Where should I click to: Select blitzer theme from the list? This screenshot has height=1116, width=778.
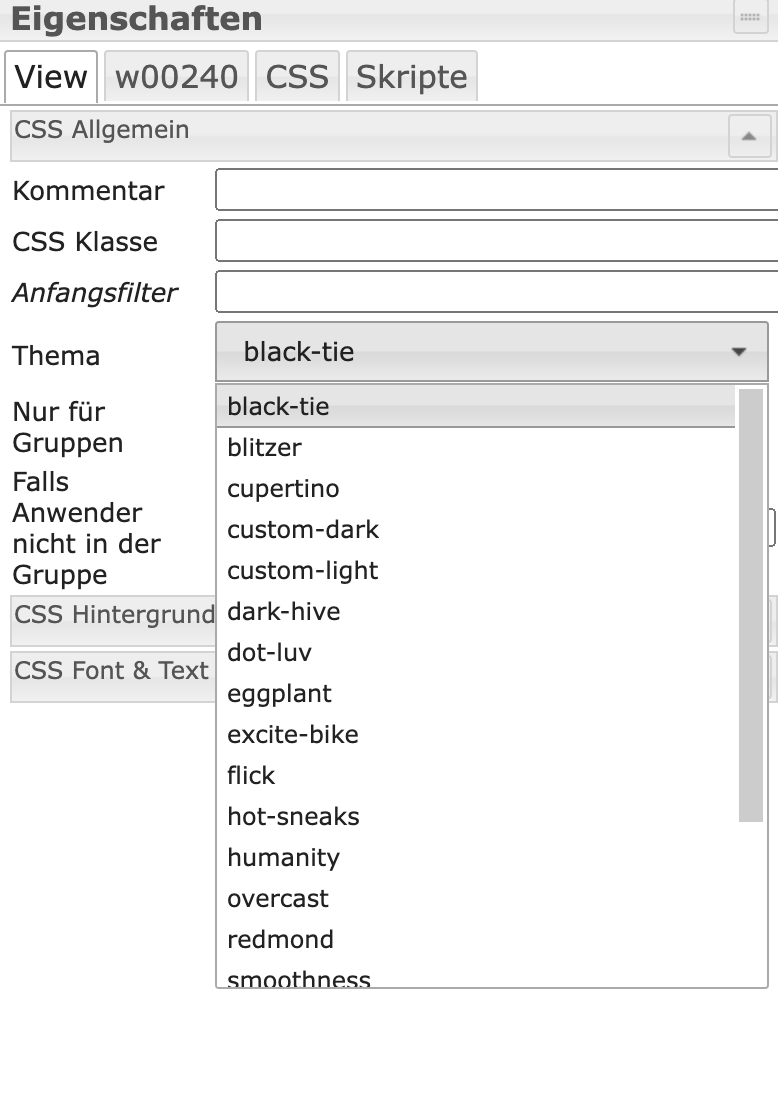pos(264,448)
